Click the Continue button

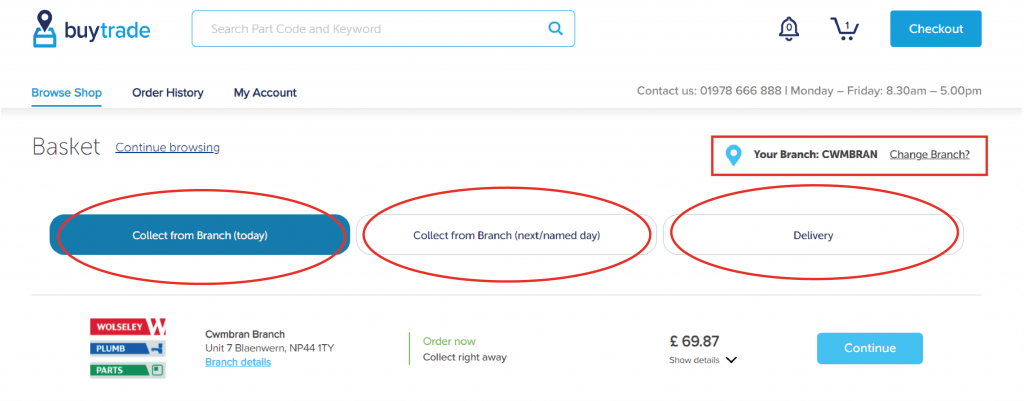[x=870, y=348]
